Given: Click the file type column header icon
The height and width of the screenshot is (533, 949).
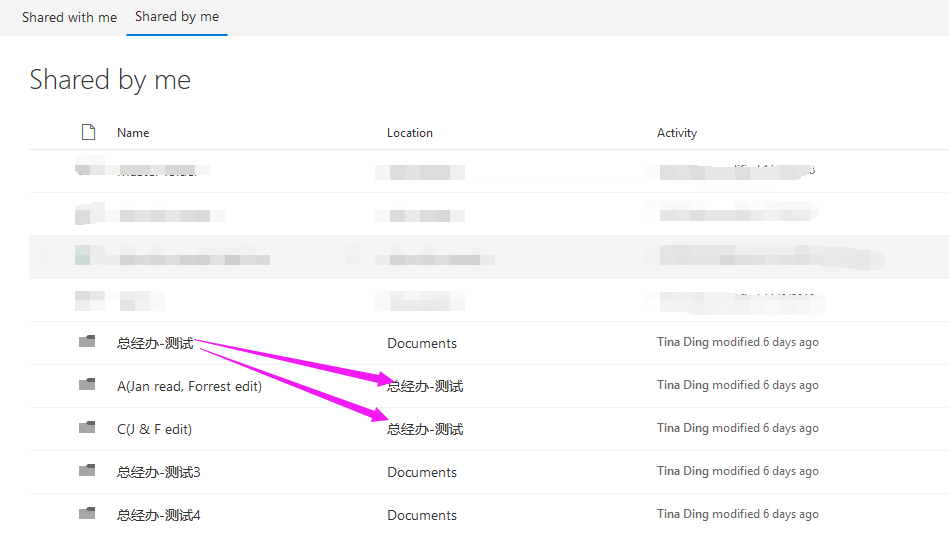Looking at the screenshot, I should click(88, 132).
